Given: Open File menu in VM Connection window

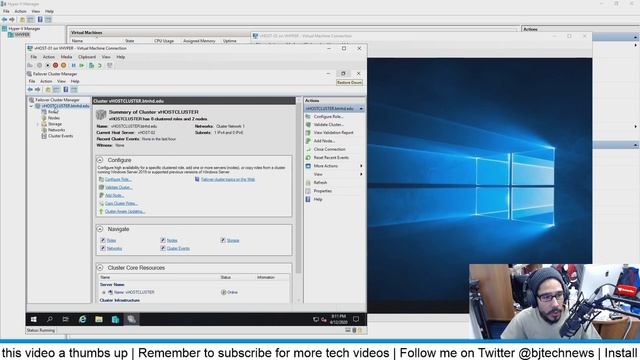Looking at the screenshot, I should coord(33,57).
